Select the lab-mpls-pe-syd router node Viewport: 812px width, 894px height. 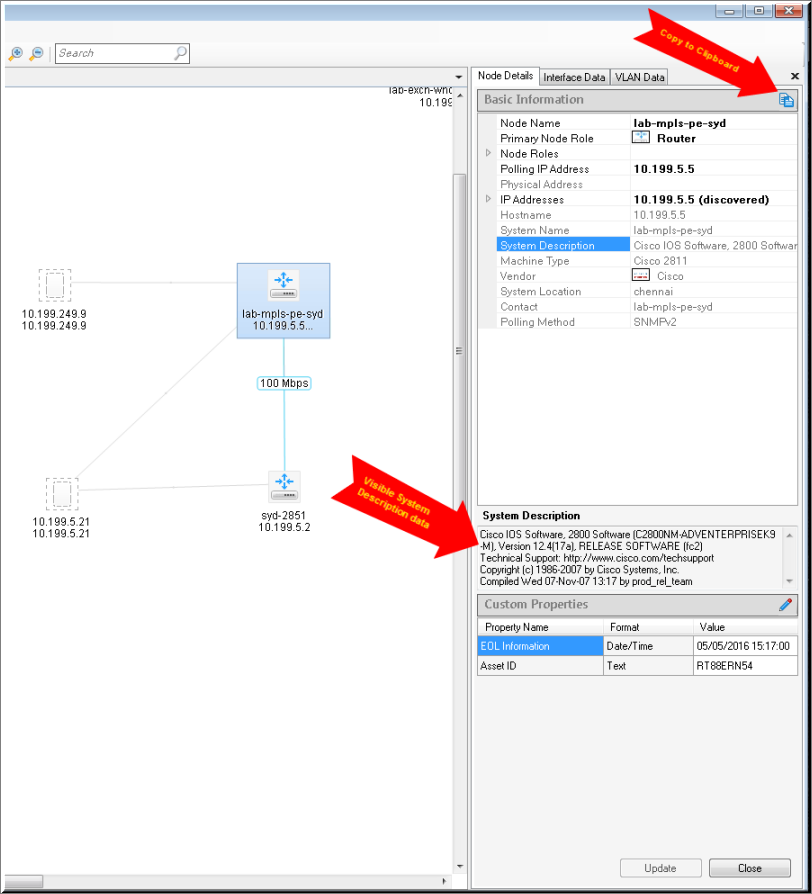(x=283, y=300)
